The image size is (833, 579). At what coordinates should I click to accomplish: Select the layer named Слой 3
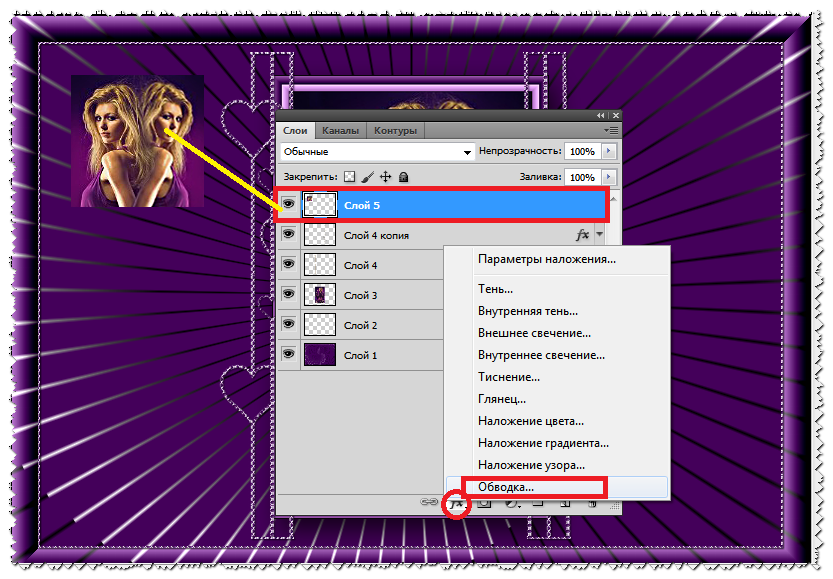coord(361,295)
